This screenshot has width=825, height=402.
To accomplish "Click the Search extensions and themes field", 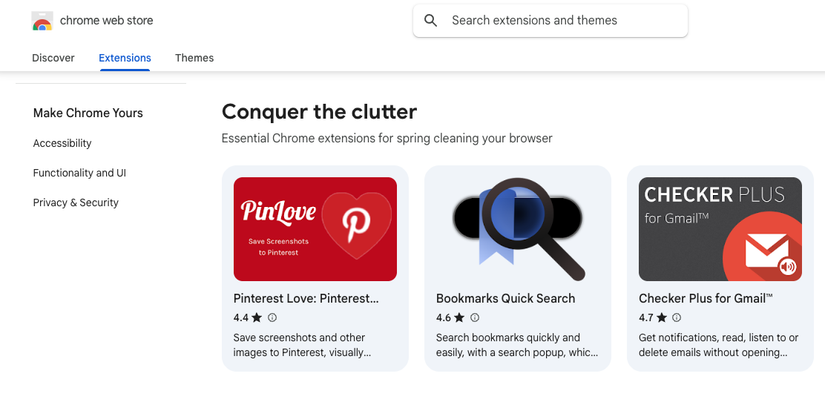I will [x=560, y=21].
